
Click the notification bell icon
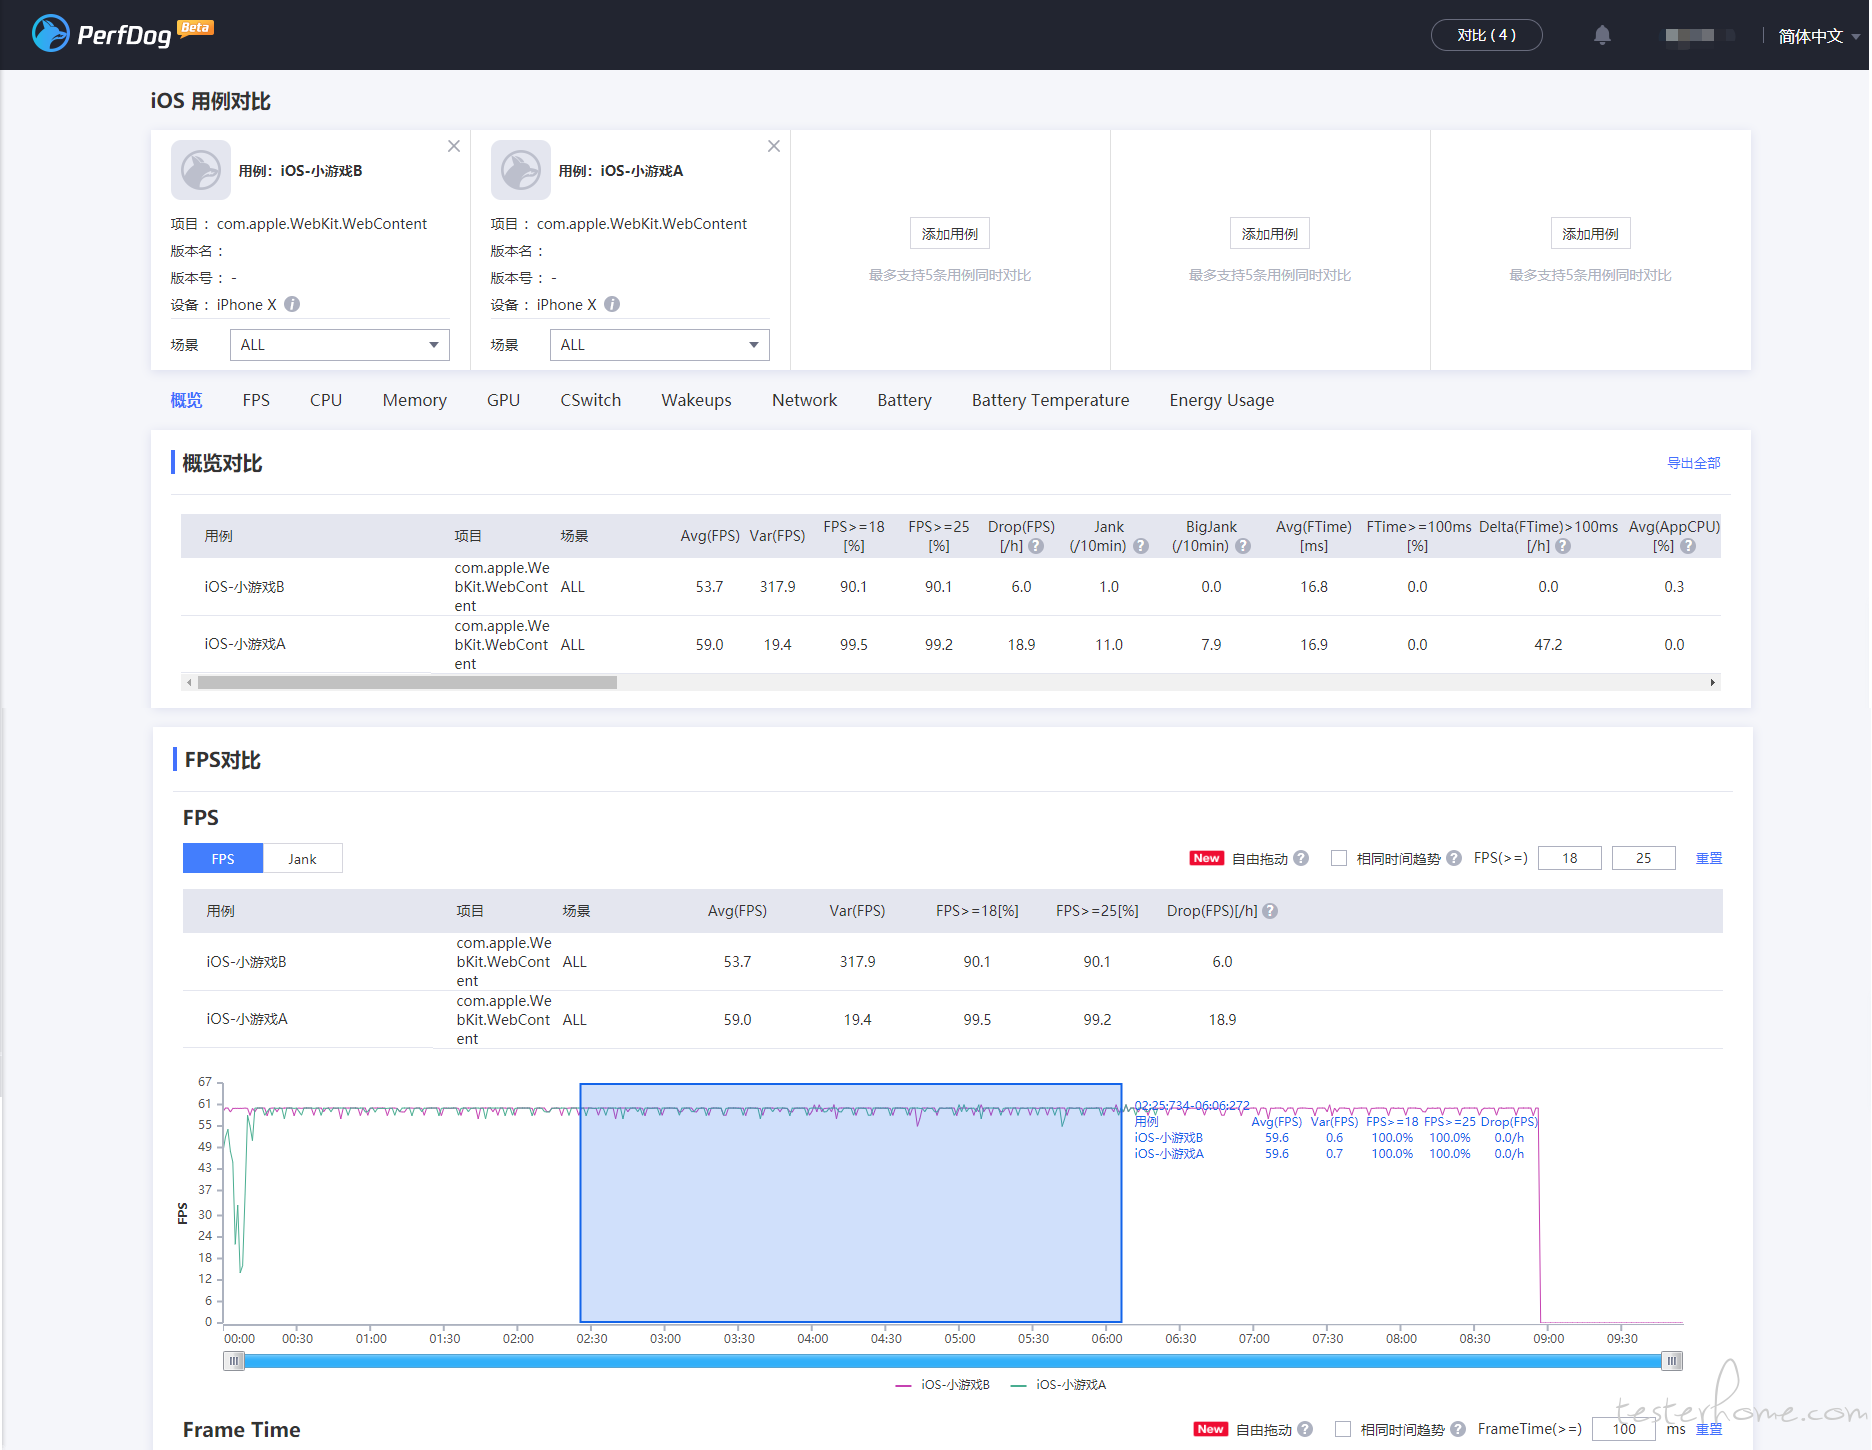coord(1602,35)
